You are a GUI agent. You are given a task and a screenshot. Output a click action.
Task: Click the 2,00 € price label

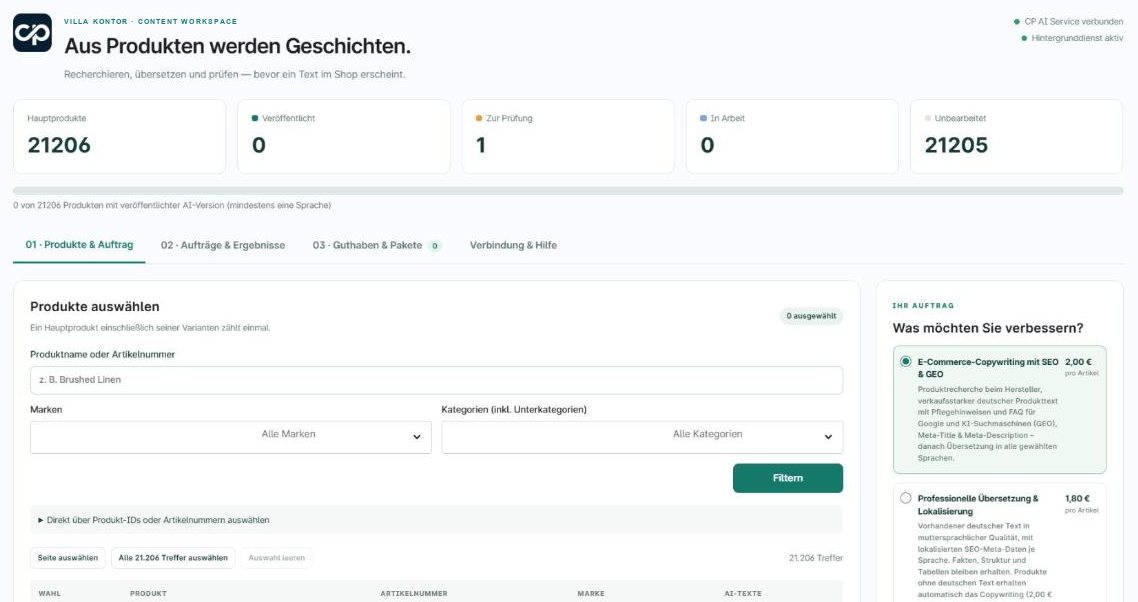click(x=1078, y=362)
